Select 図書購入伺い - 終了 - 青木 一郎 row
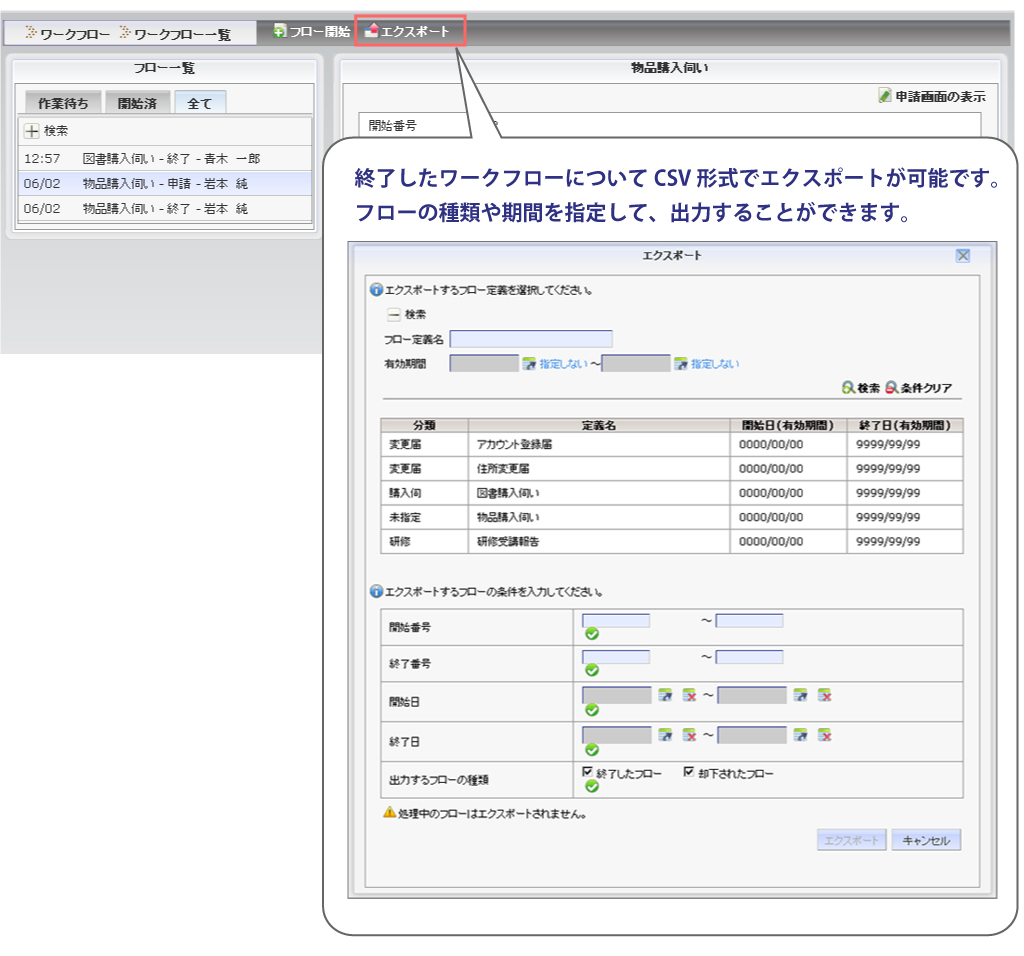 [165, 159]
